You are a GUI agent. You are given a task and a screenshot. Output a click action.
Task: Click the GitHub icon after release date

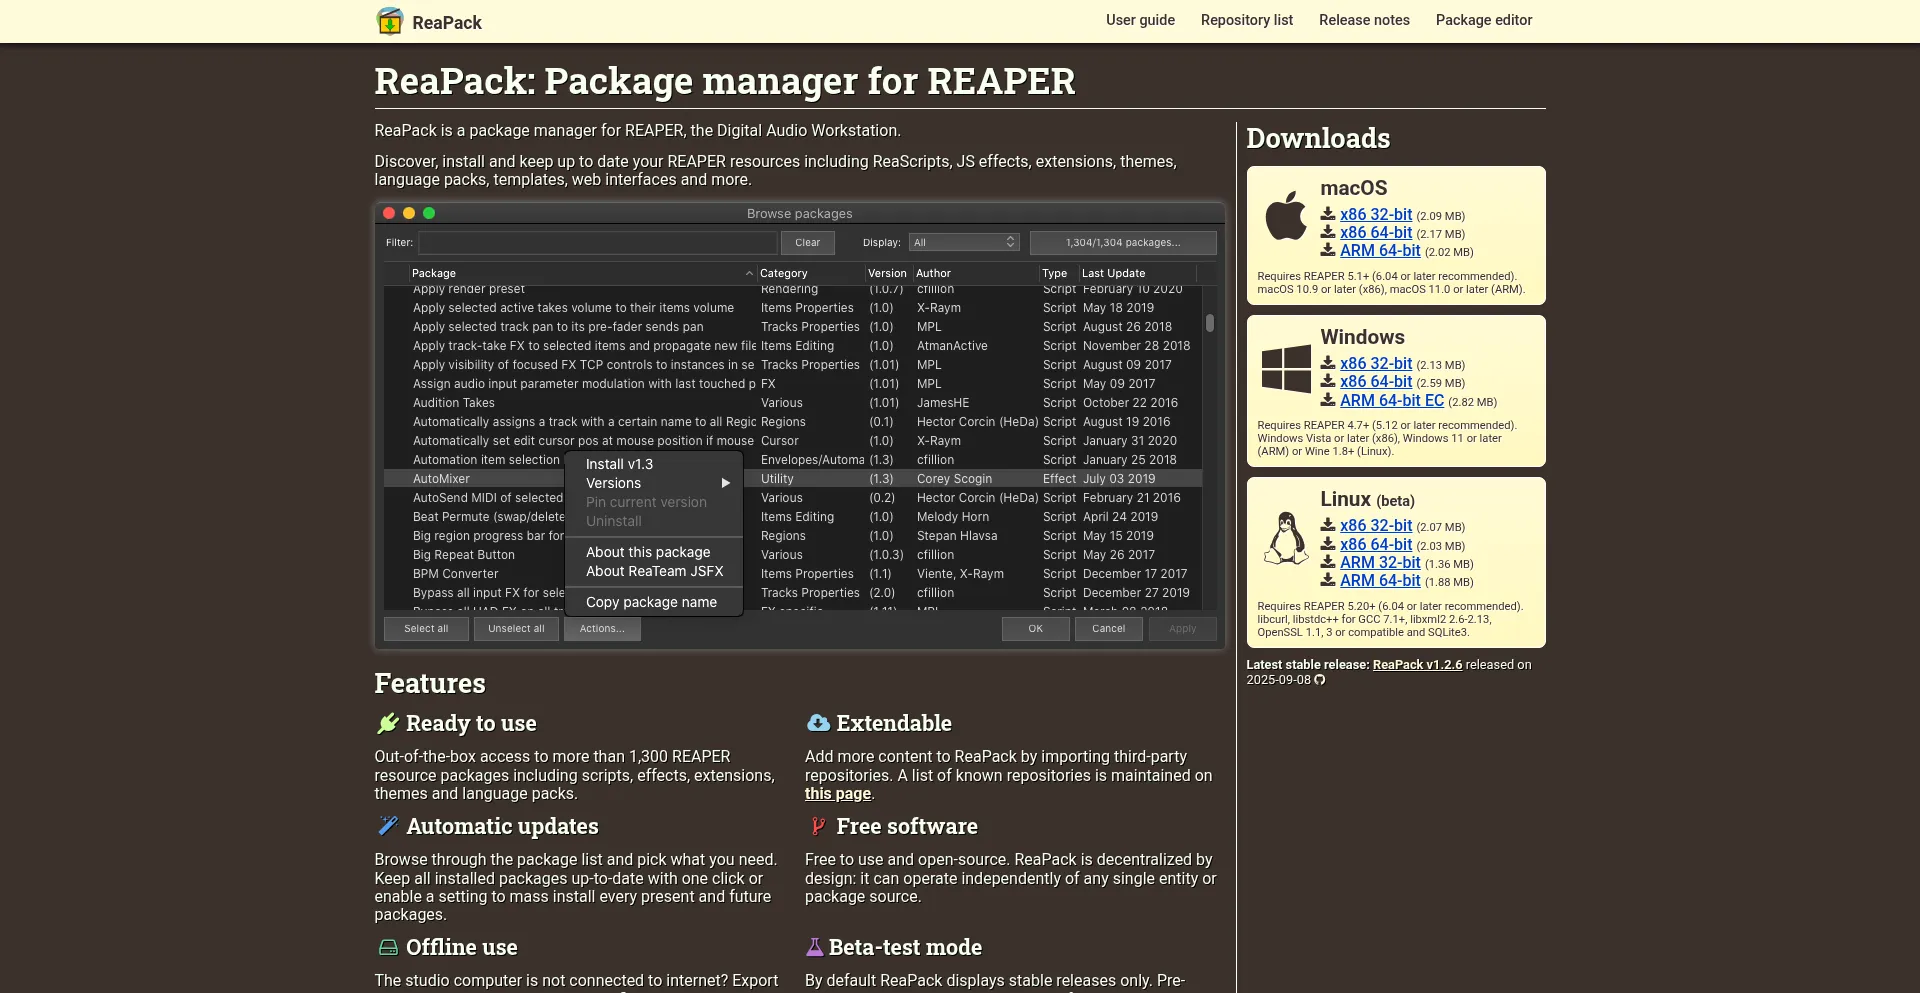point(1320,680)
